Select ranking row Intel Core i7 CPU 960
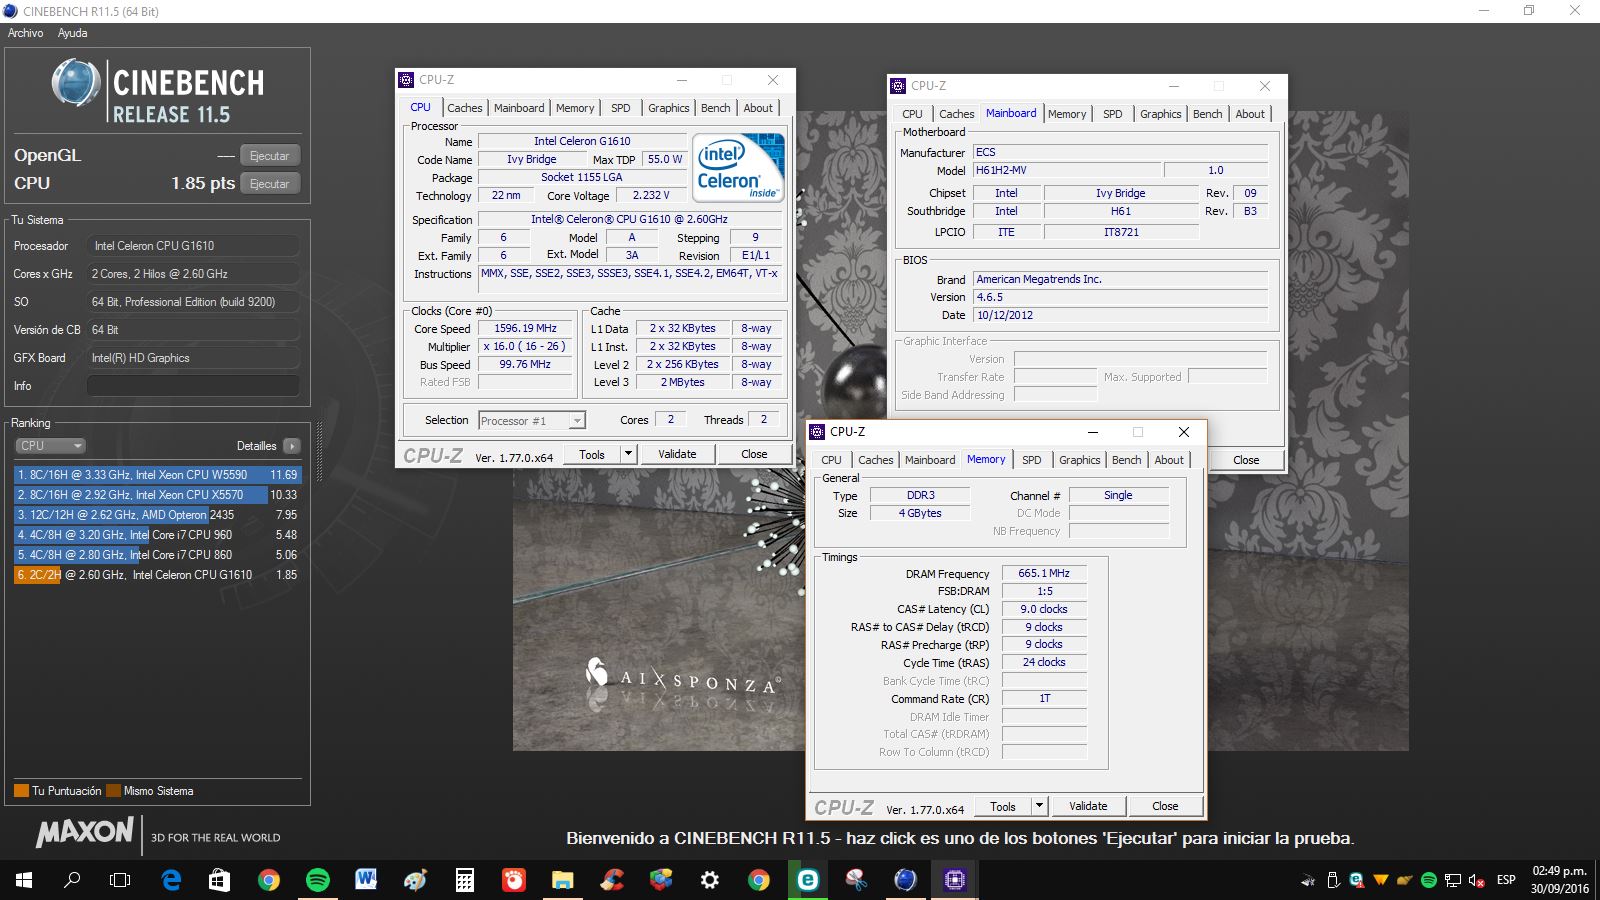Screen dimensions: 1600x900 [157, 535]
